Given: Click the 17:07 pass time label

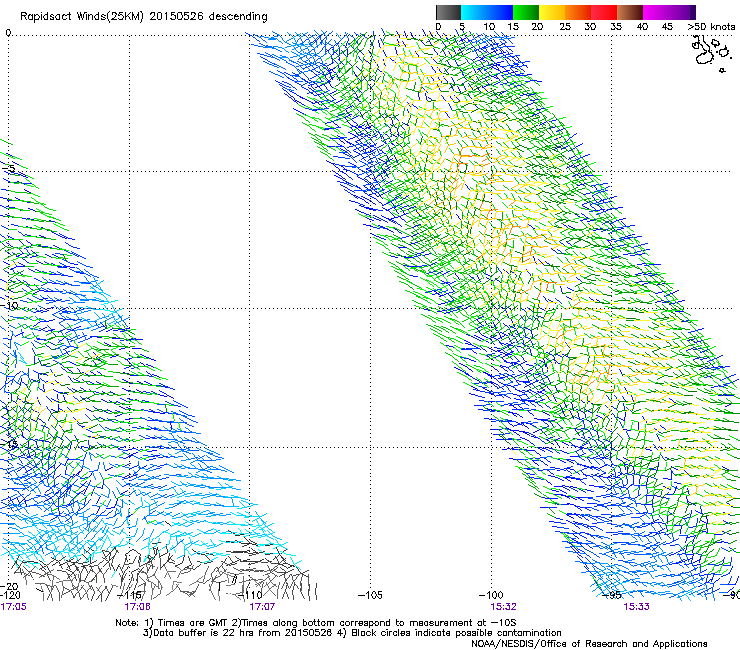Looking at the screenshot, I should tap(262, 607).
